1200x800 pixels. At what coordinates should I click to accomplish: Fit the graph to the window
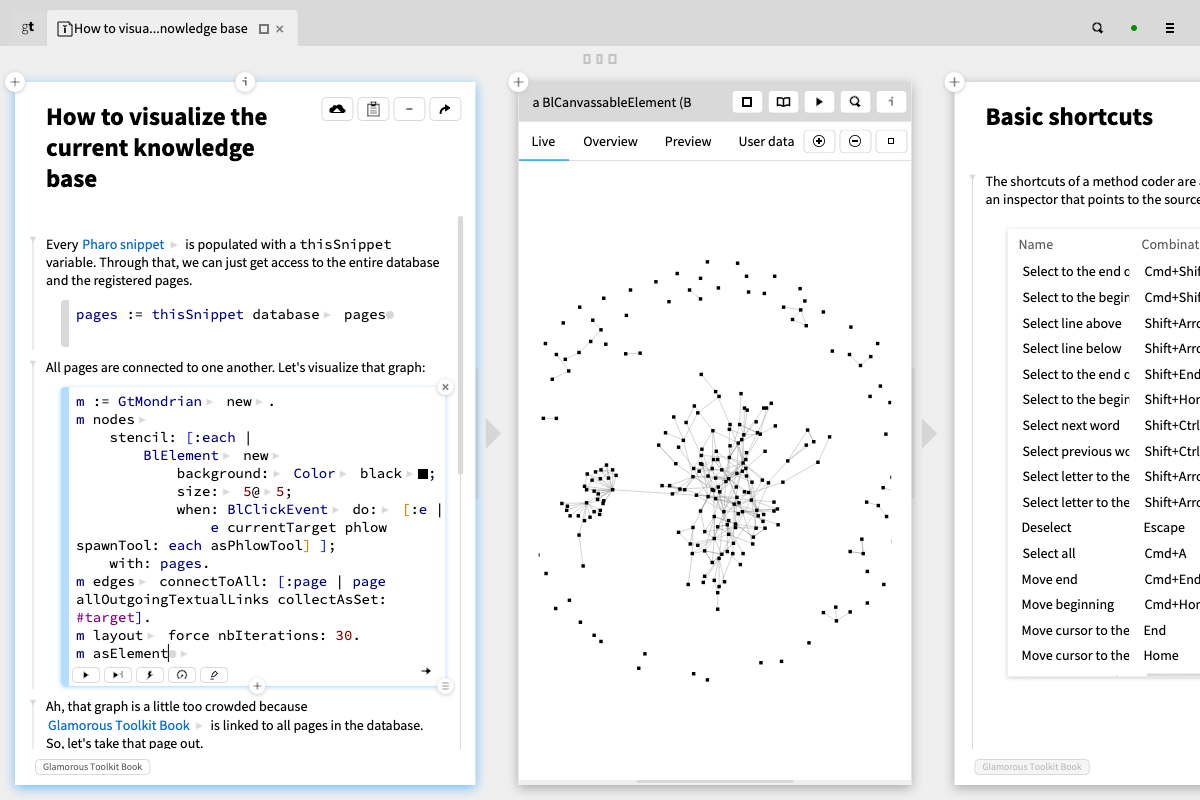(x=891, y=141)
